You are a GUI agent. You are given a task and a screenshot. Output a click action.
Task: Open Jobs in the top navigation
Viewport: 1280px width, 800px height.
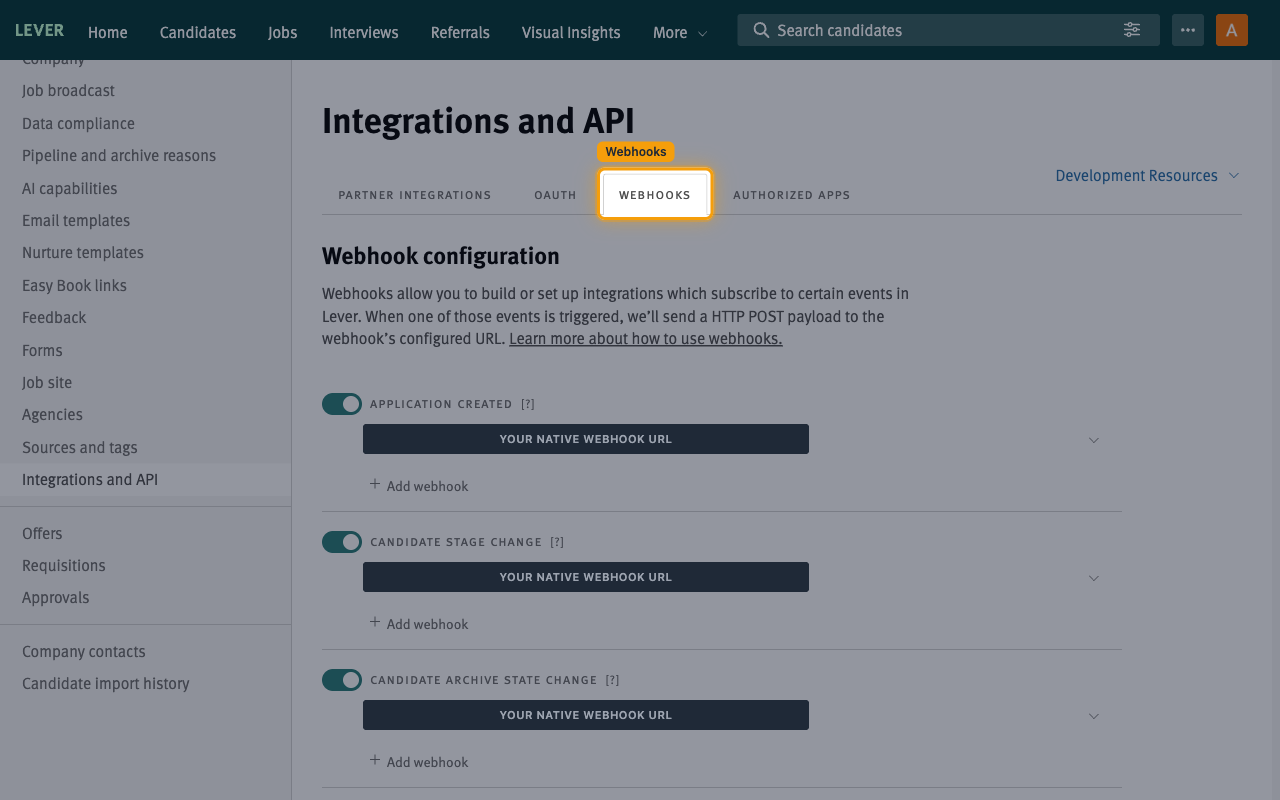283,32
